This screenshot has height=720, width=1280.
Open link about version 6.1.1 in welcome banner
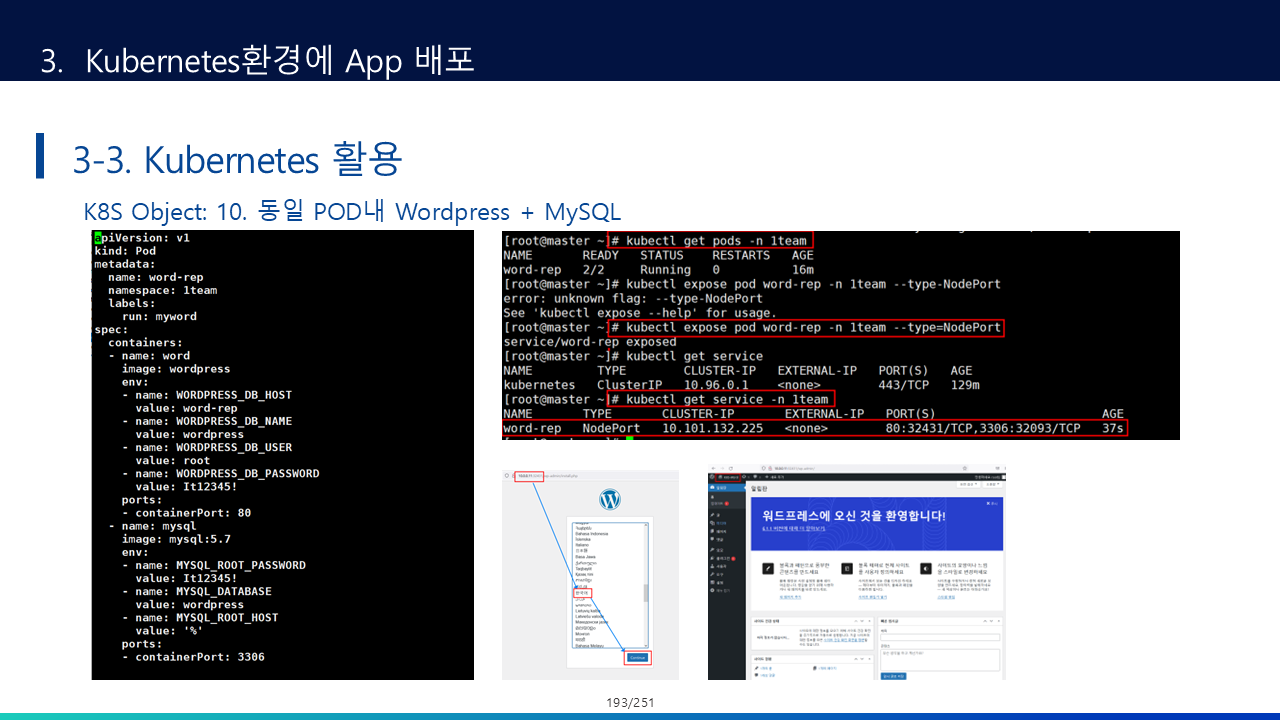point(793,529)
